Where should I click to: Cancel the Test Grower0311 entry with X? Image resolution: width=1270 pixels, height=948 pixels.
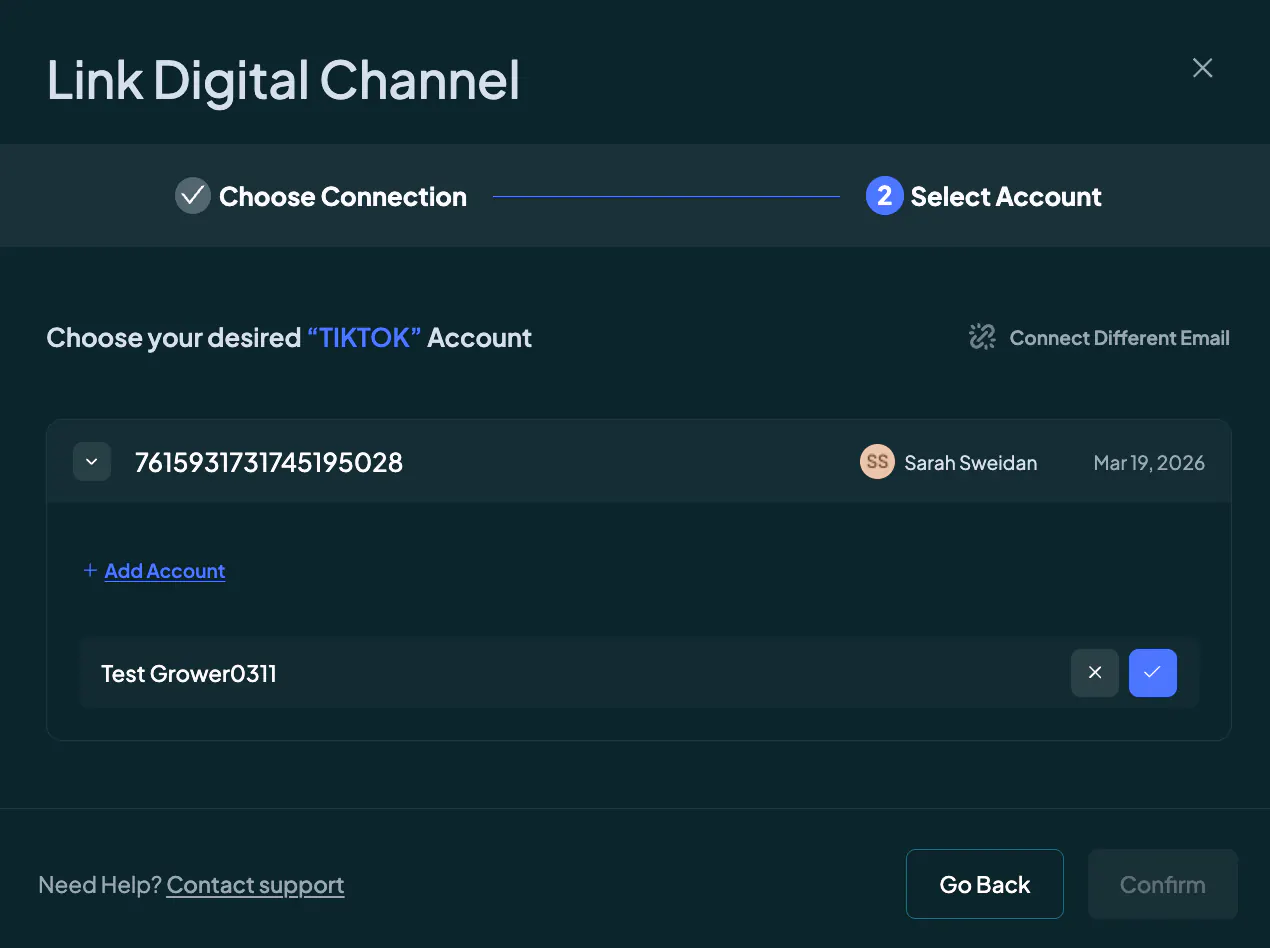pyautogui.click(x=1095, y=673)
